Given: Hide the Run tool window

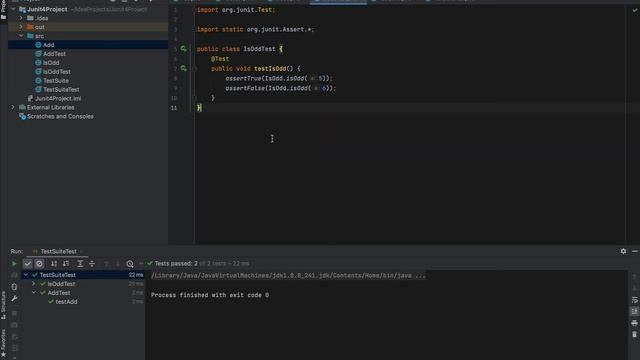Looking at the screenshot, I should [x=635, y=251].
